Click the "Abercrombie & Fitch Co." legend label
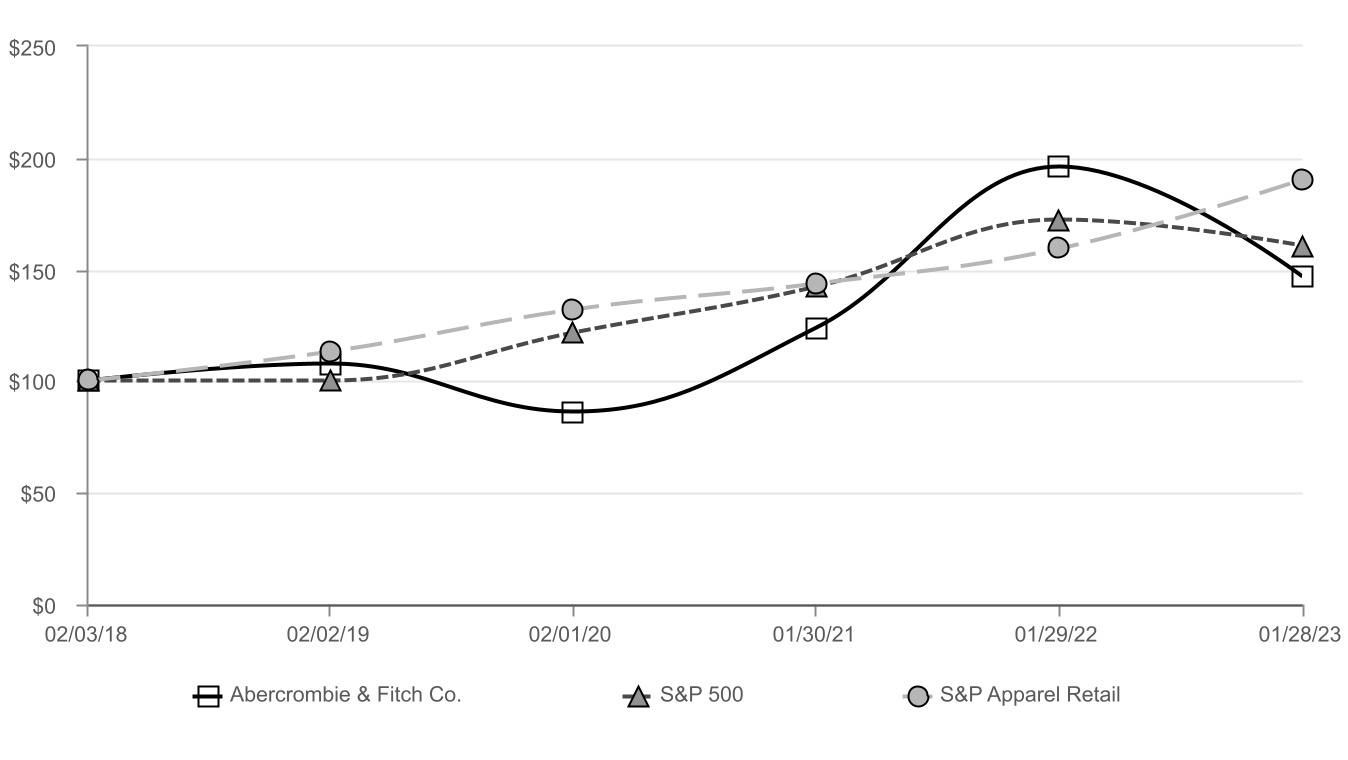Image resolution: width=1348 pixels, height=760 pixels. tap(345, 695)
